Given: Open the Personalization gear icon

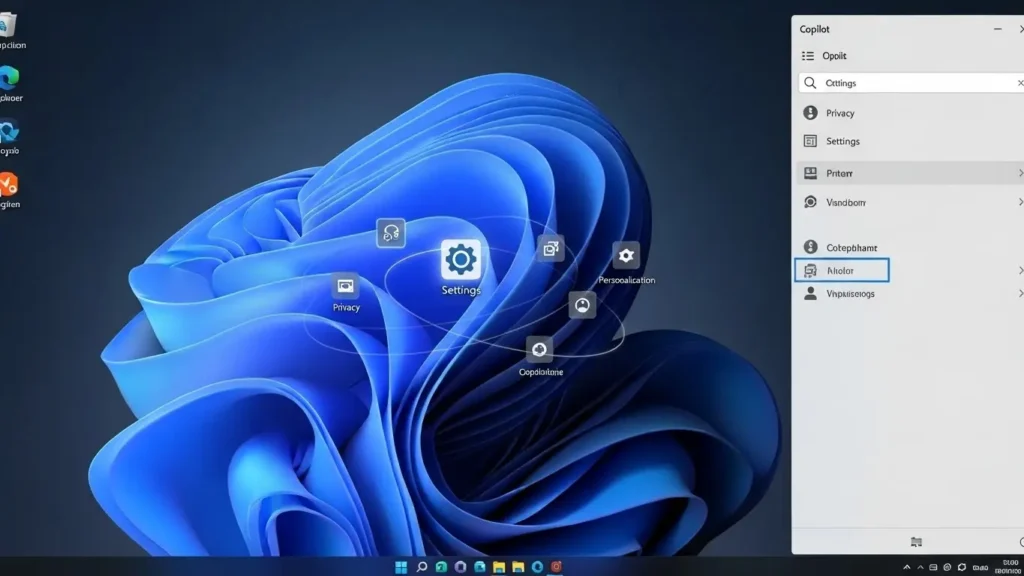Looking at the screenshot, I should click(626, 256).
